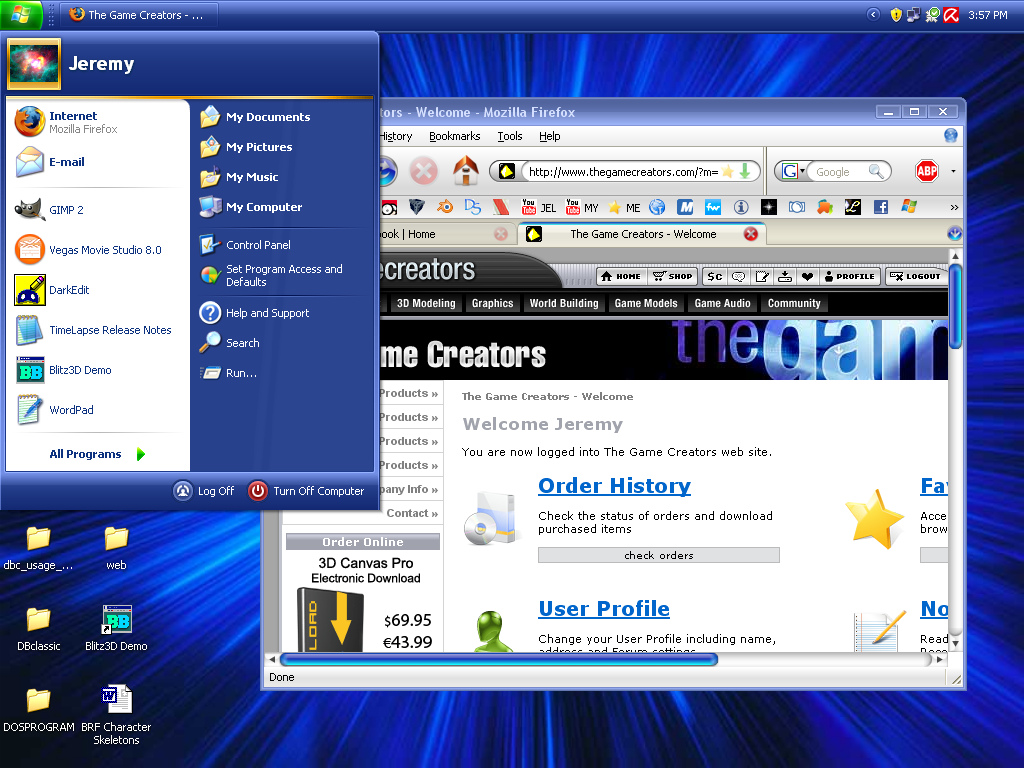Open the Order History link

pos(615,485)
